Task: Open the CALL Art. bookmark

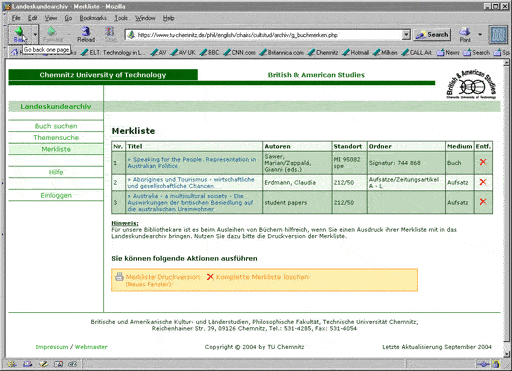Action: [x=417, y=52]
